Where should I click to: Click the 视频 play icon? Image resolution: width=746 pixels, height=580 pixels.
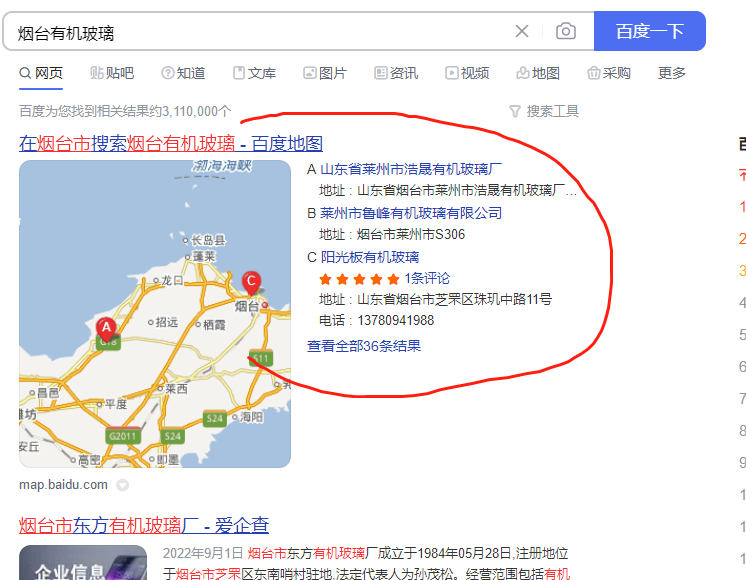click(452, 73)
